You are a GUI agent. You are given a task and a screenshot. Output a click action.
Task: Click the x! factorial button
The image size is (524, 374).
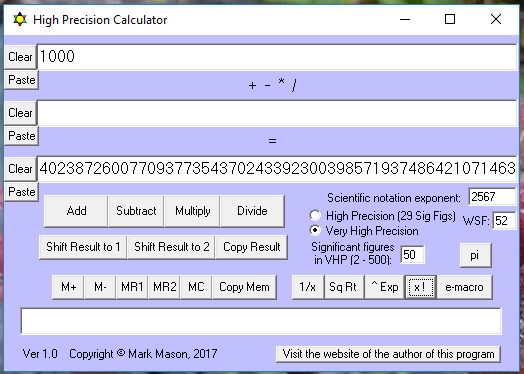coord(420,287)
